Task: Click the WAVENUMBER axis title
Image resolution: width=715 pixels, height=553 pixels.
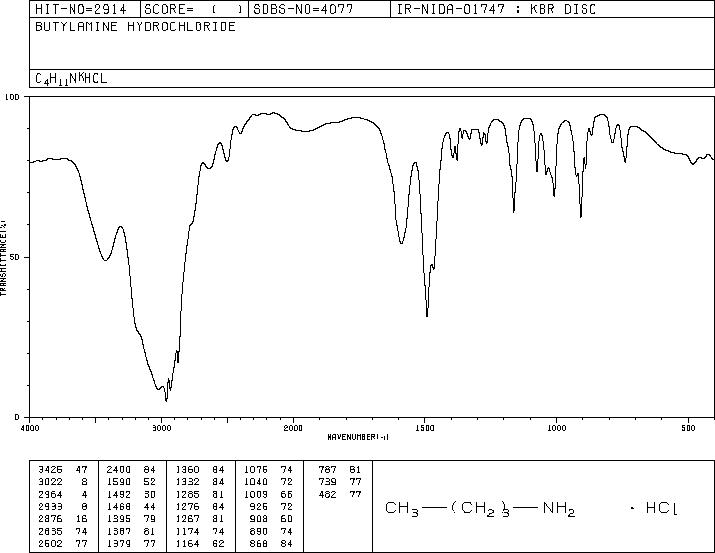Action: point(358,437)
